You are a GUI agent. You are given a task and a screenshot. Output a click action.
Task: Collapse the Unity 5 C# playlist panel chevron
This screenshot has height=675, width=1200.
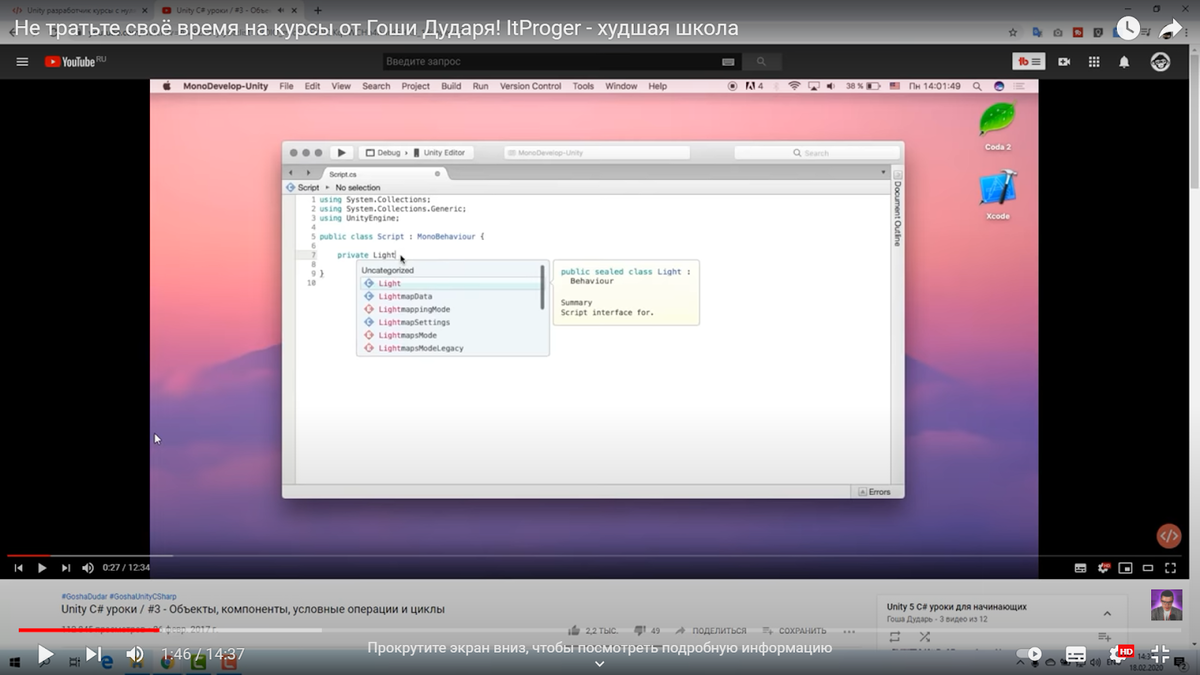pos(1107,613)
